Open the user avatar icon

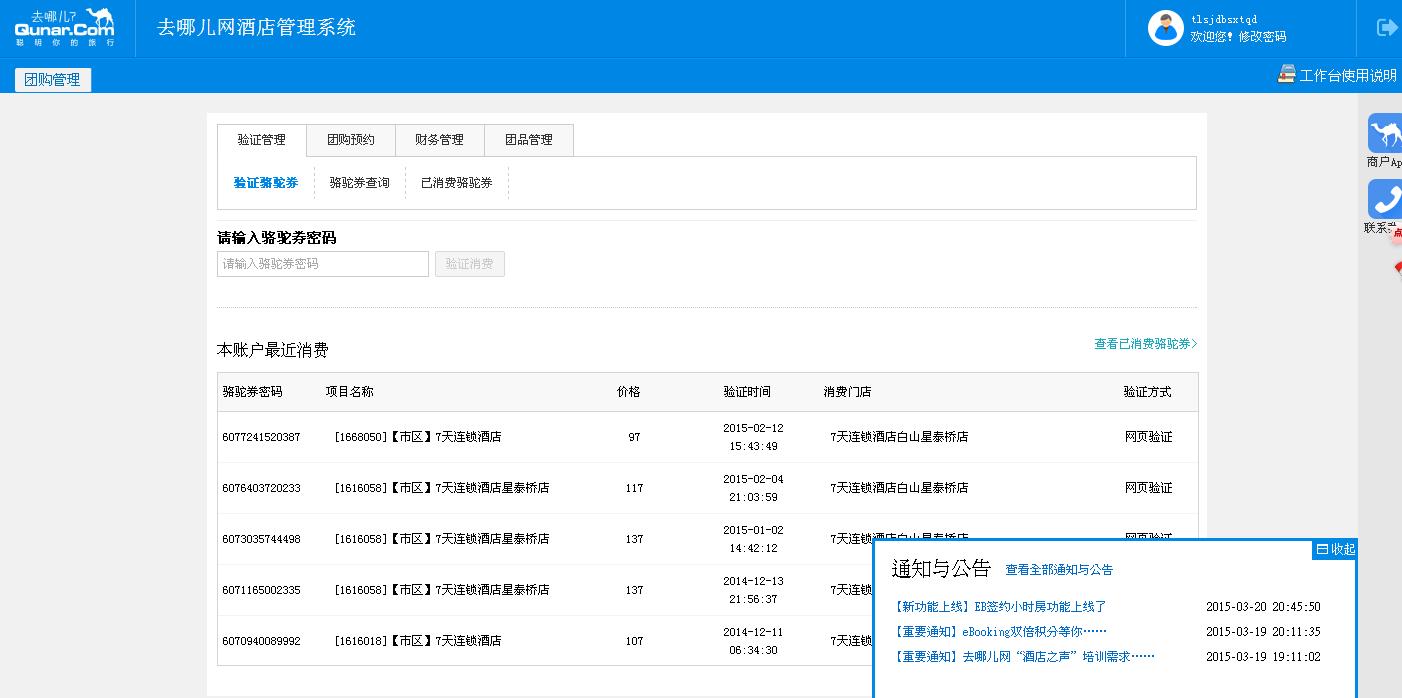1165,28
